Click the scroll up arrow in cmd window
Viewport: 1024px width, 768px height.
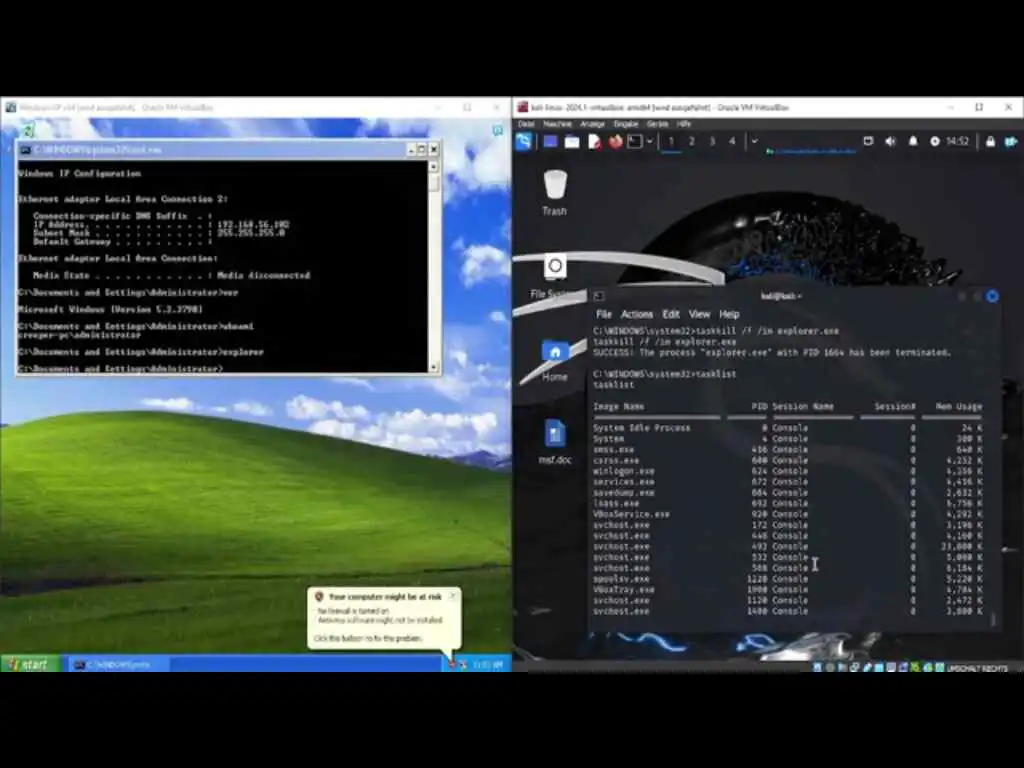click(434, 167)
